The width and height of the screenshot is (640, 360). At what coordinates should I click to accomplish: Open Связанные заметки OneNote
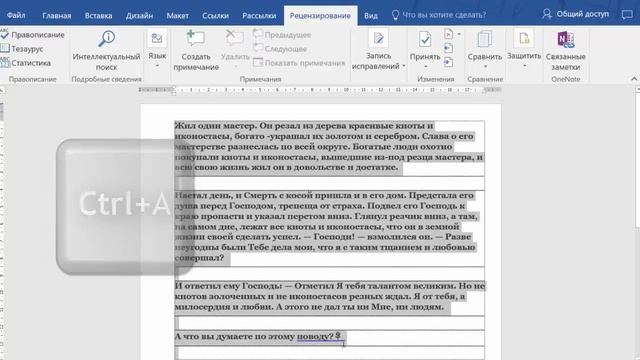point(566,51)
